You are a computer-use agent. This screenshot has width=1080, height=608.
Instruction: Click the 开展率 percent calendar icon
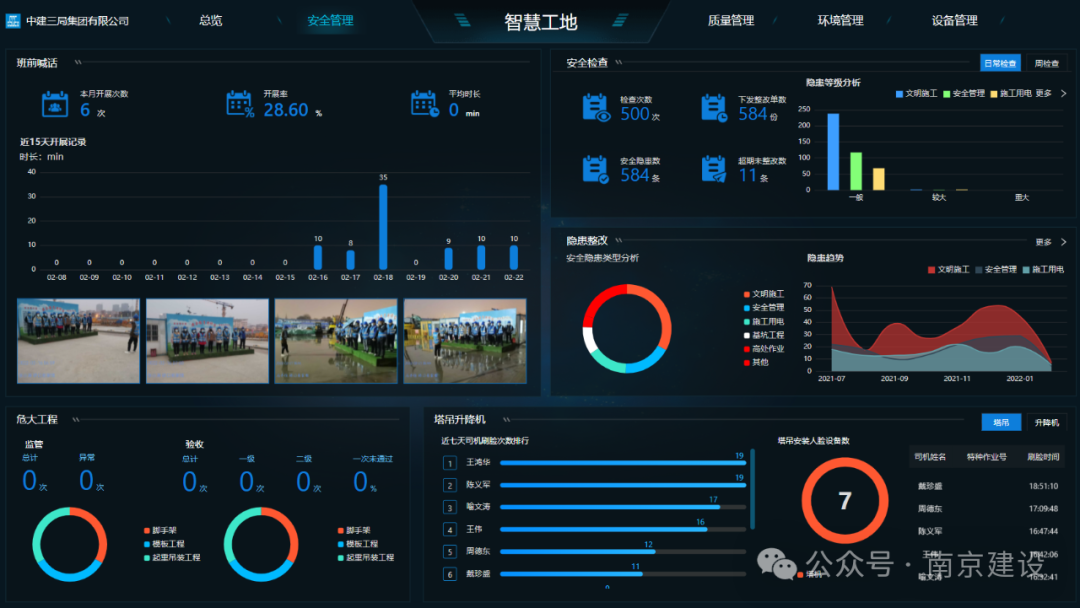[240, 104]
